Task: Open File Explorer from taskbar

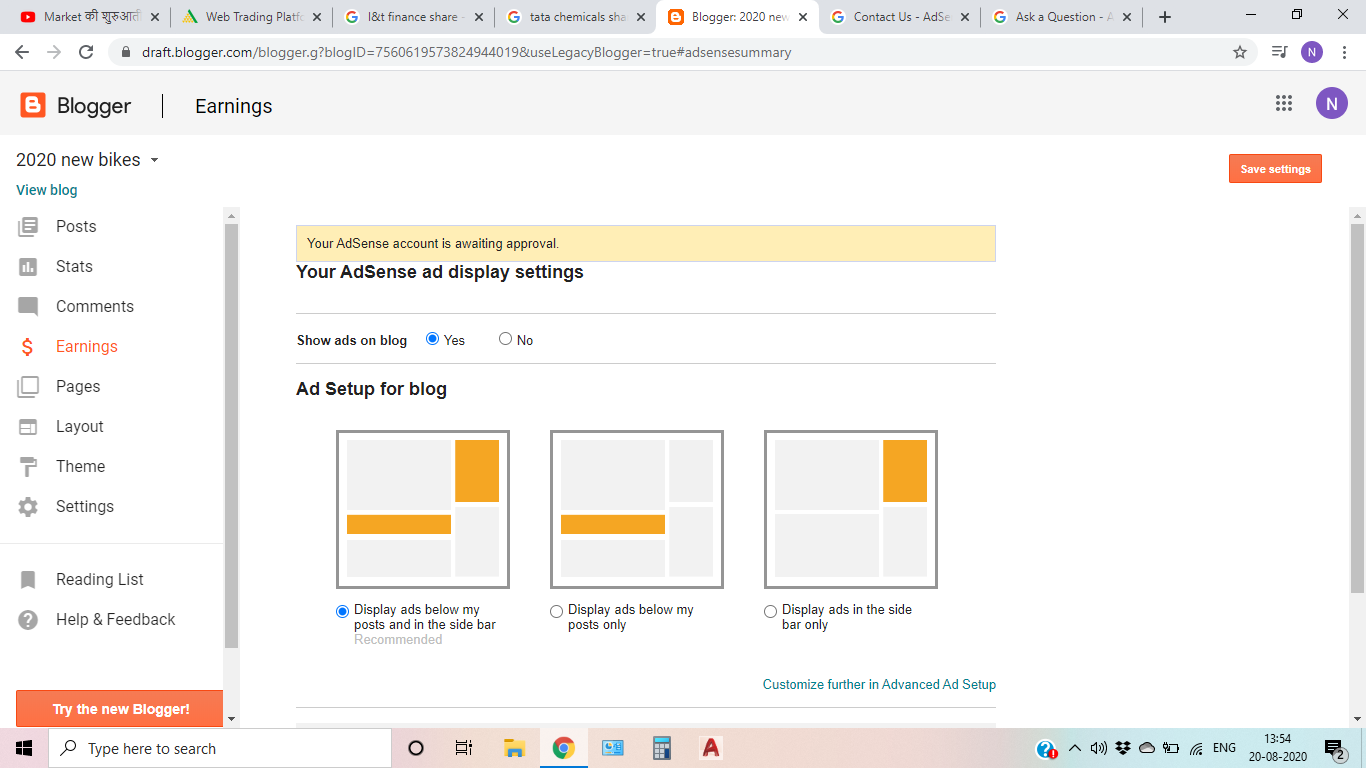Action: point(514,748)
